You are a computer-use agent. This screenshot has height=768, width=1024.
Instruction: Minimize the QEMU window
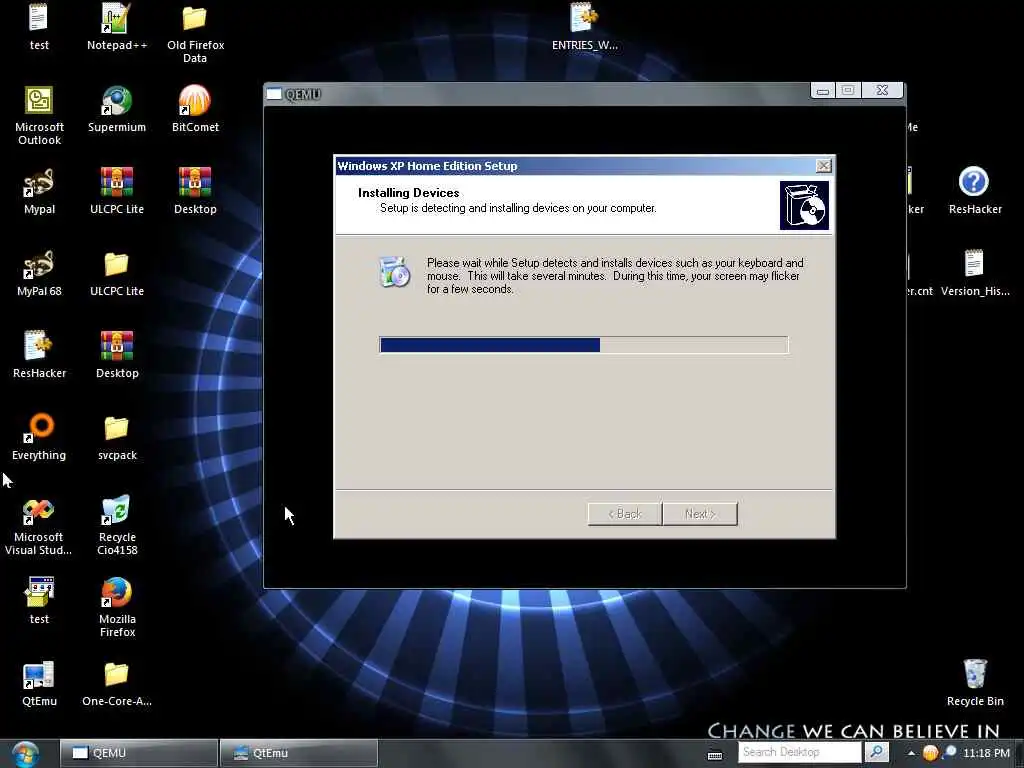pyautogui.click(x=823, y=90)
